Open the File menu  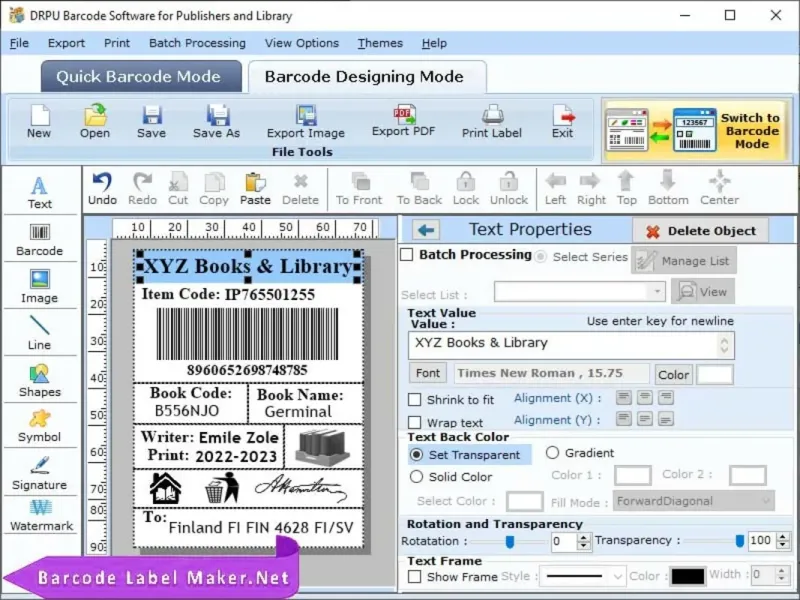[x=19, y=43]
